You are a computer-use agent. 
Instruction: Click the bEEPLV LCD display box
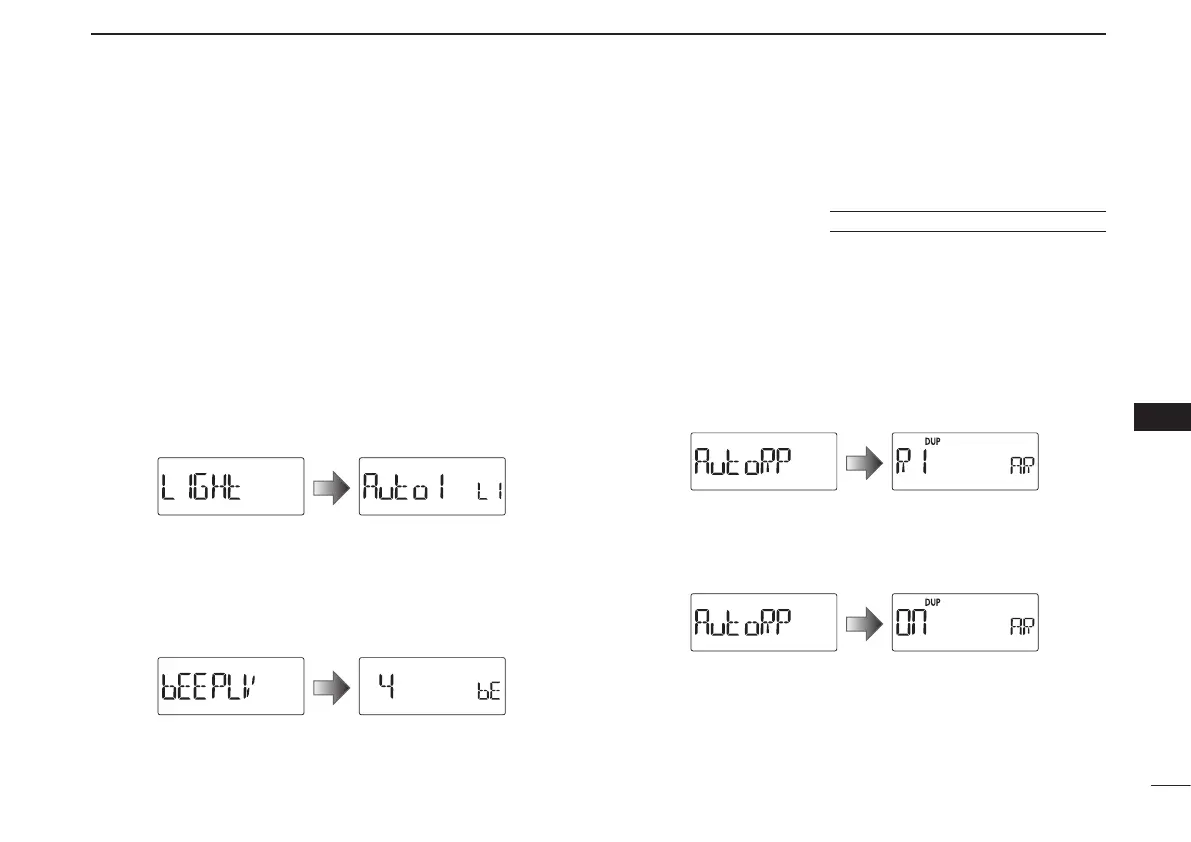pyautogui.click(x=231, y=686)
